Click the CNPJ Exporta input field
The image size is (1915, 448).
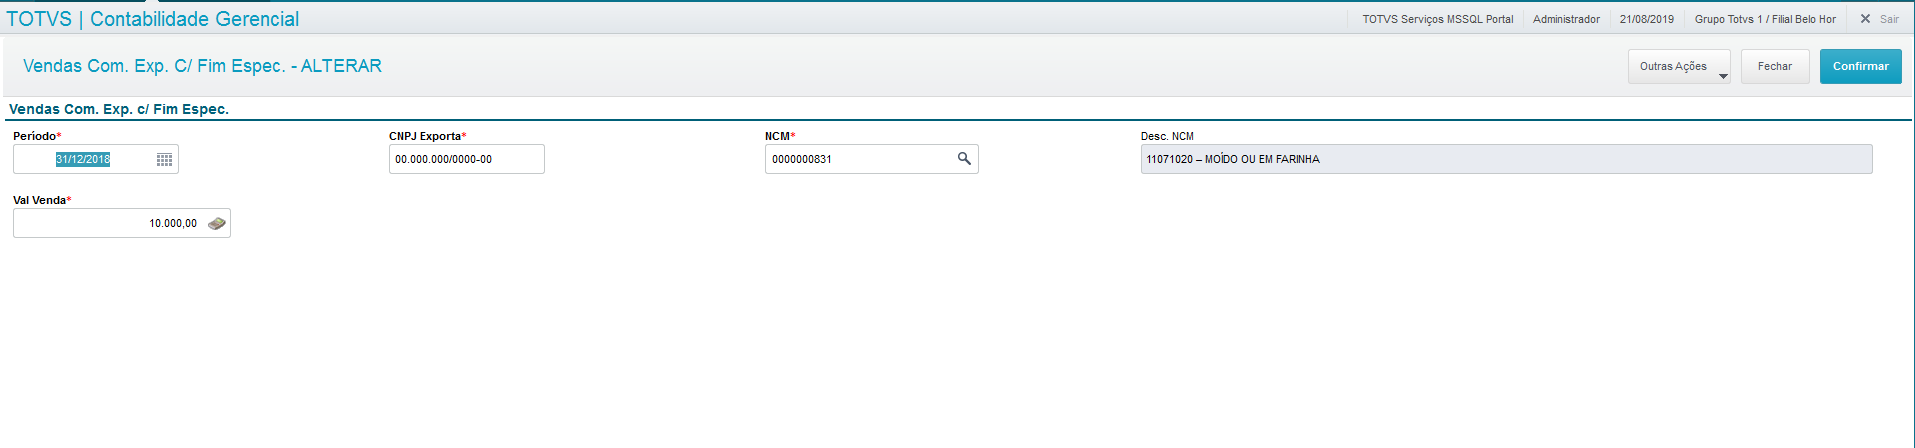click(467, 159)
